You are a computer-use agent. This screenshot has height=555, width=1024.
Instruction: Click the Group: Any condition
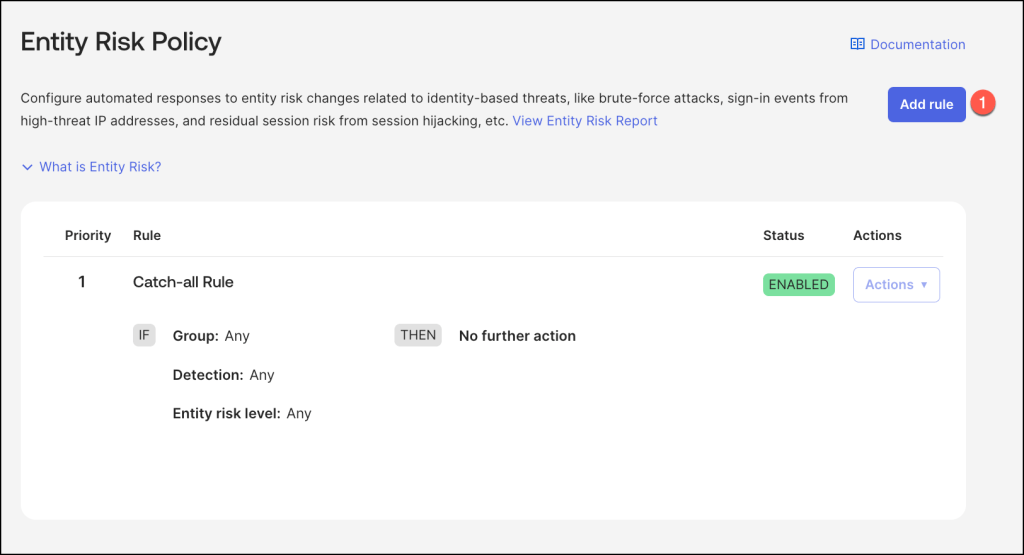click(211, 336)
